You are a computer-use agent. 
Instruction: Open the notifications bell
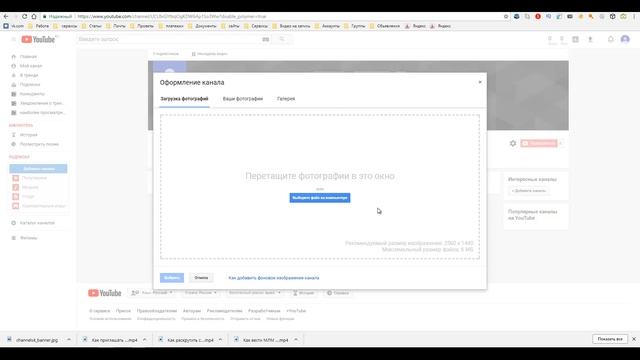[x=611, y=39]
